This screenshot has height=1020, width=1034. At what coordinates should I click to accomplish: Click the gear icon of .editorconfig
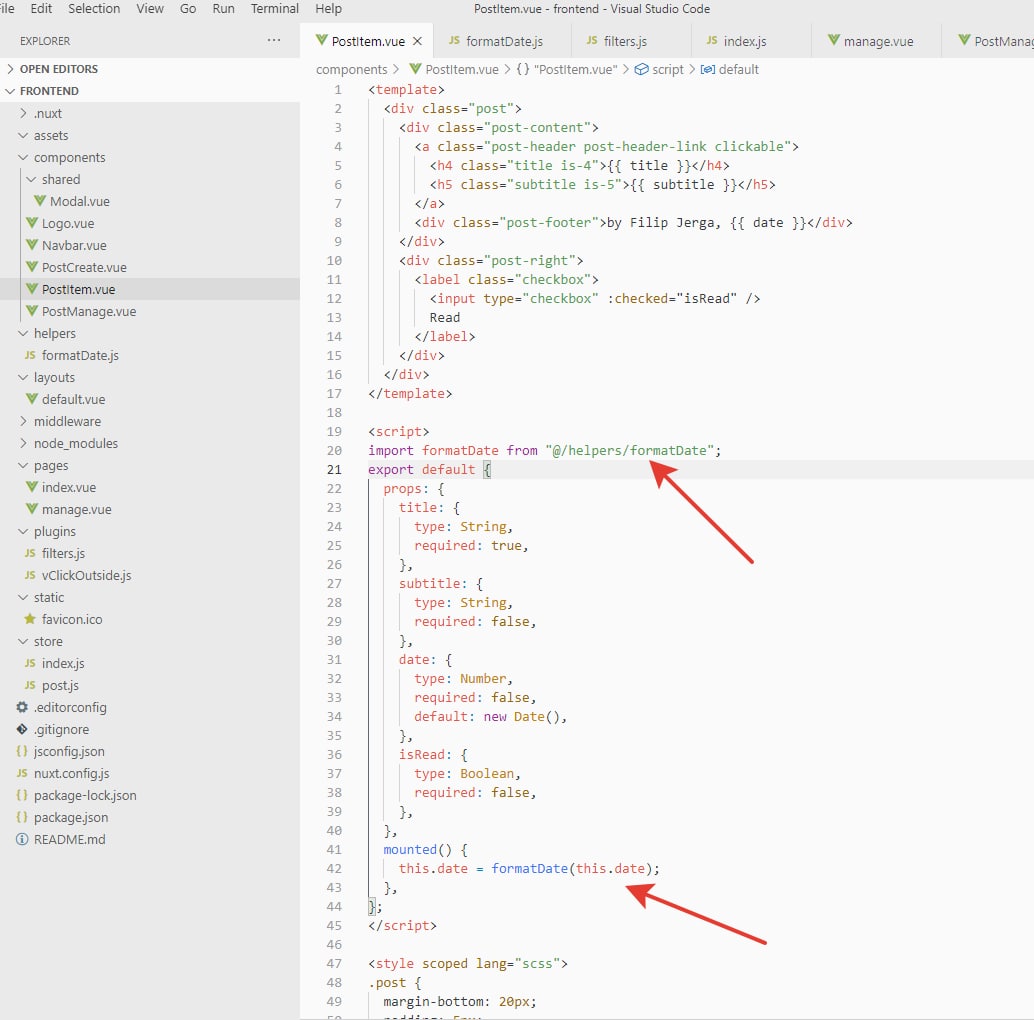tap(22, 707)
